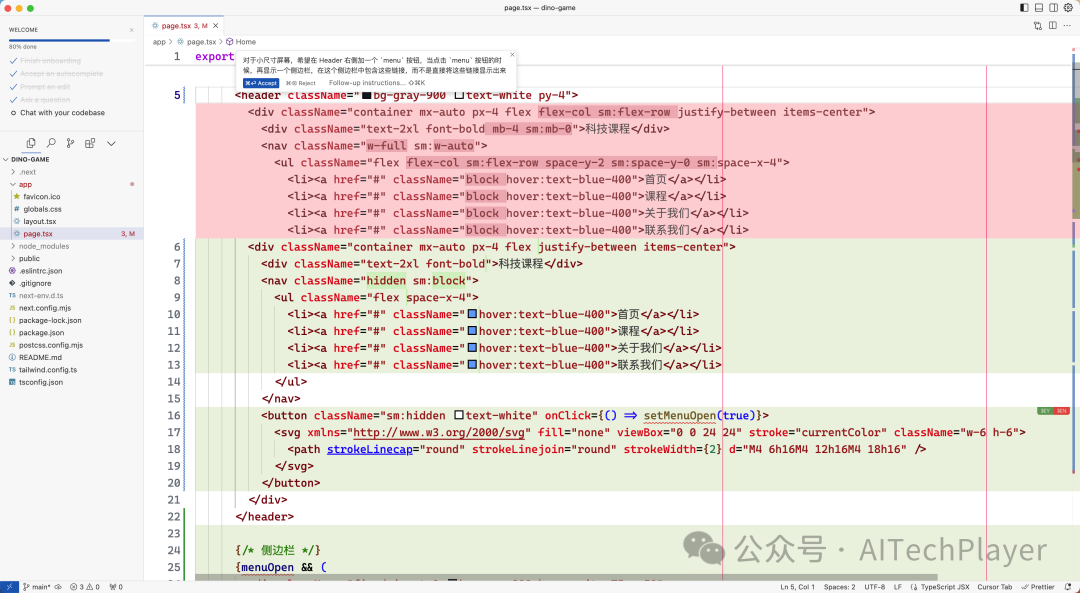Select the Explorer files icon
Viewport: 1080px width, 593px height.
click(31, 143)
